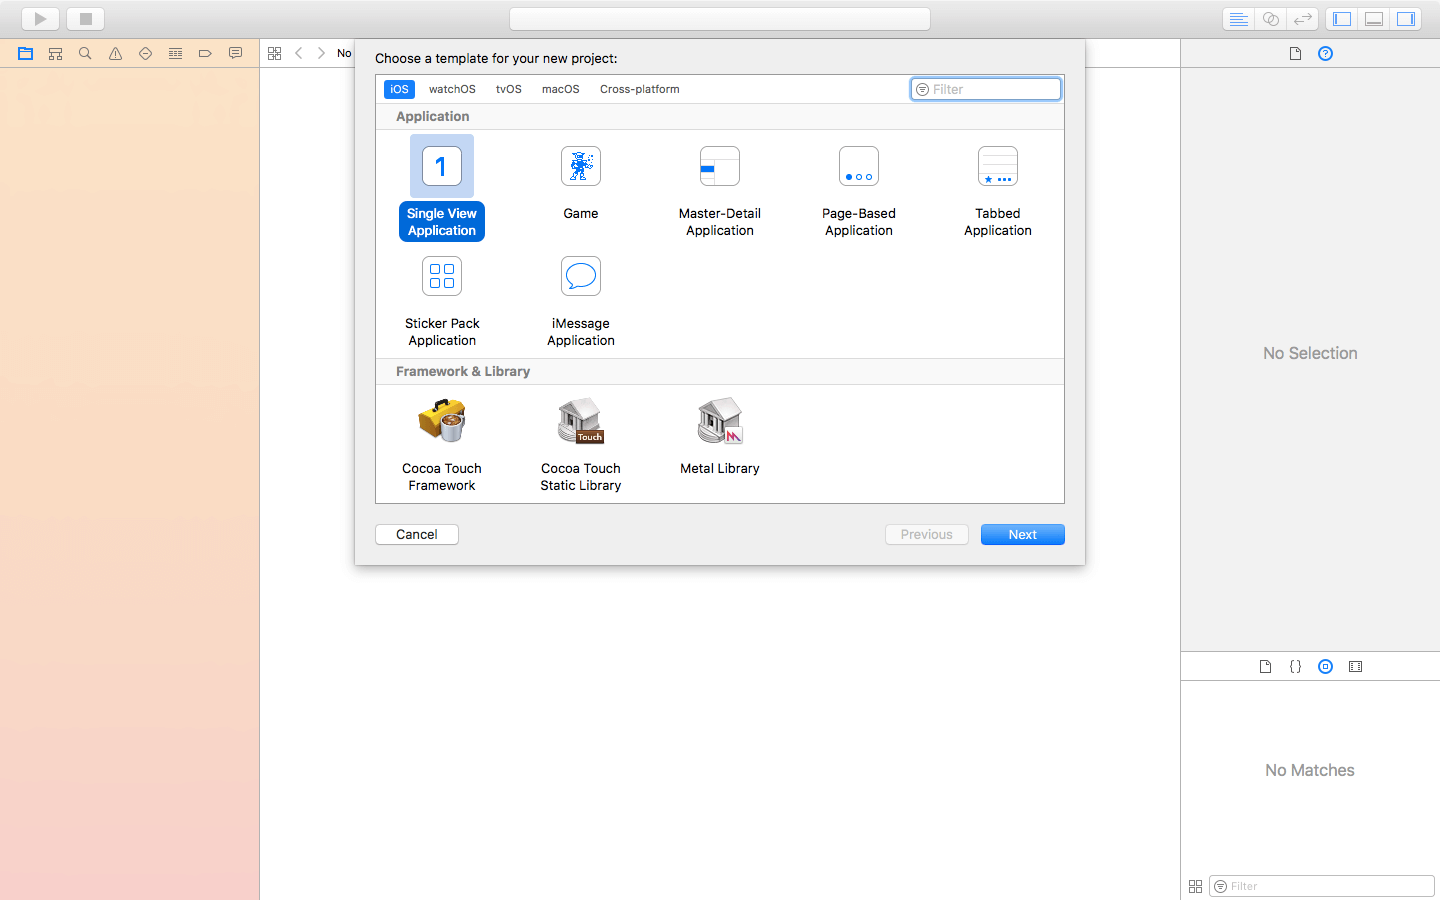The image size is (1440, 900).
Task: Open the Symbol navigator icon
Action: 56,53
